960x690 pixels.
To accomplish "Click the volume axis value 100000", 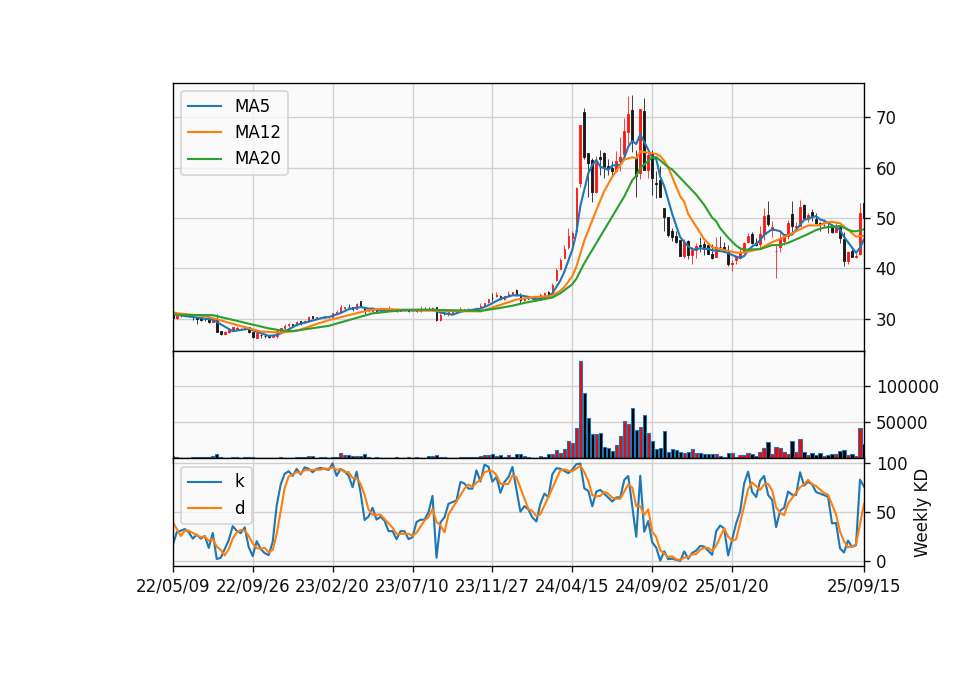I will pos(908,387).
